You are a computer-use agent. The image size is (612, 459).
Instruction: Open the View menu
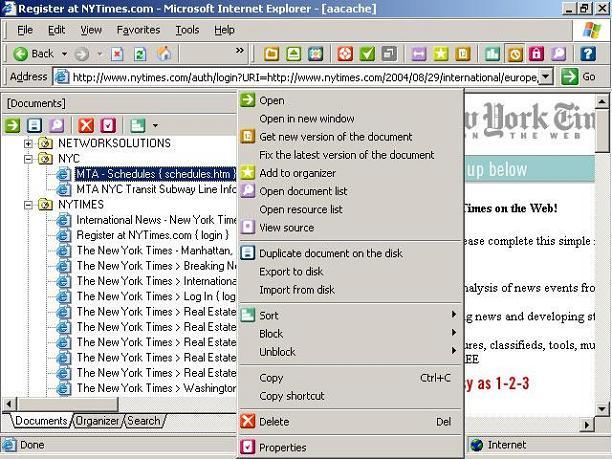coord(91,30)
